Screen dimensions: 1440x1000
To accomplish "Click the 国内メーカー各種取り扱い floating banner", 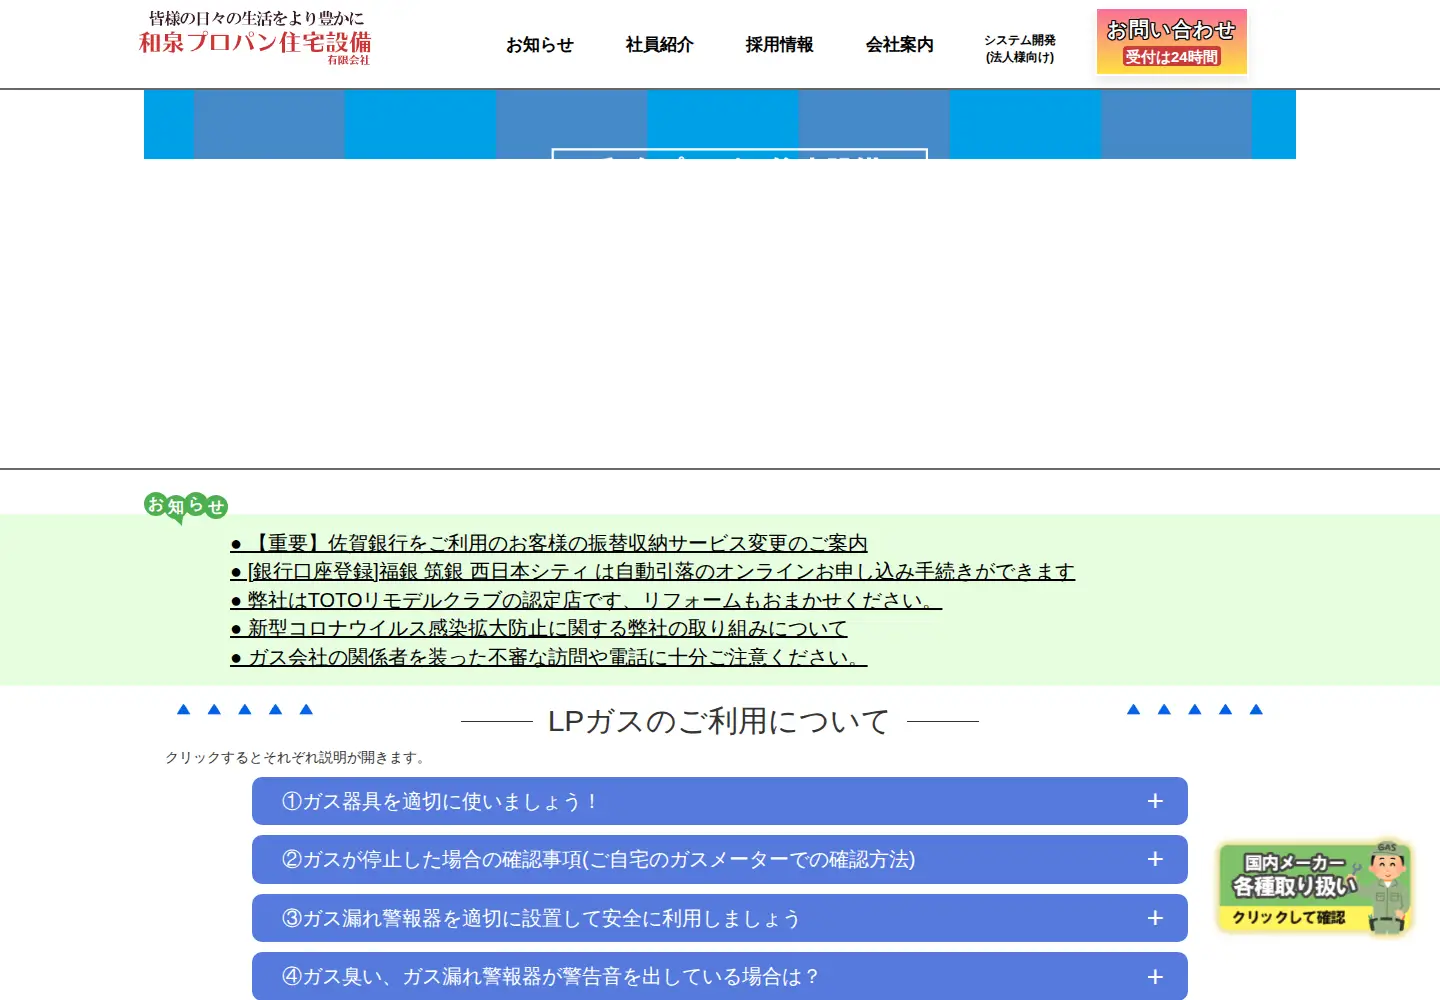I will [x=1314, y=888].
